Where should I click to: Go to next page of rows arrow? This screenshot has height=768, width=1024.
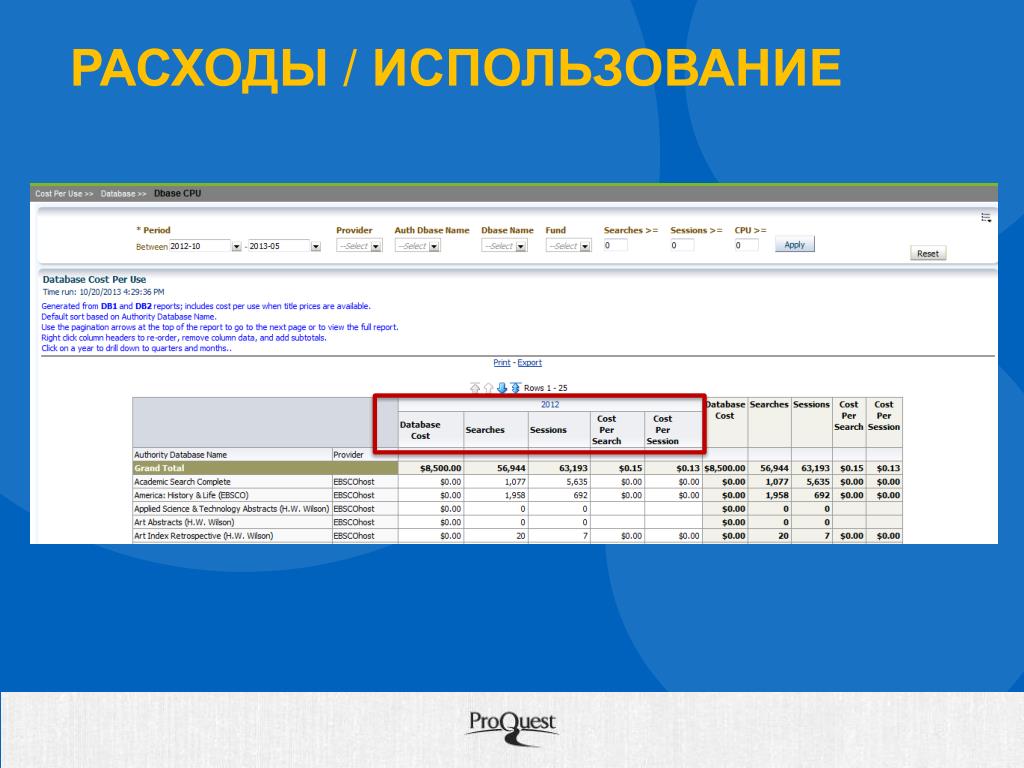pyautogui.click(x=502, y=388)
